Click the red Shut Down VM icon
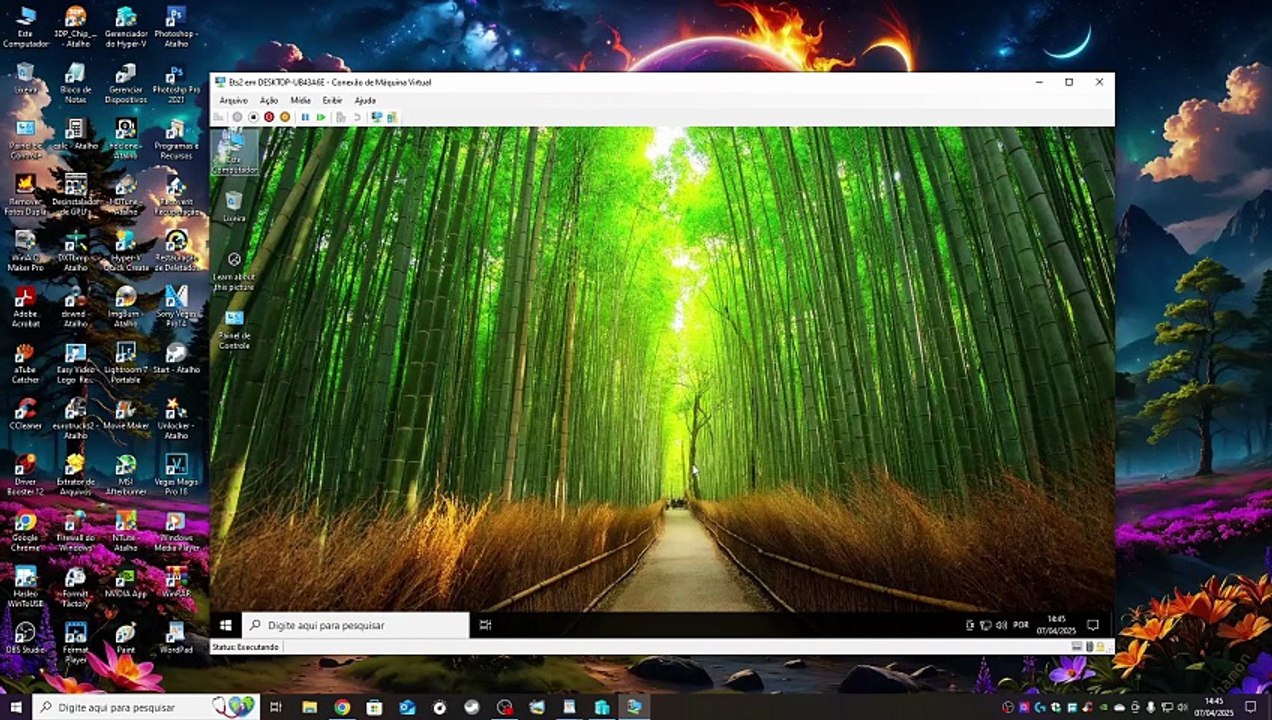Viewport: 1272px width, 720px height. coord(269,117)
